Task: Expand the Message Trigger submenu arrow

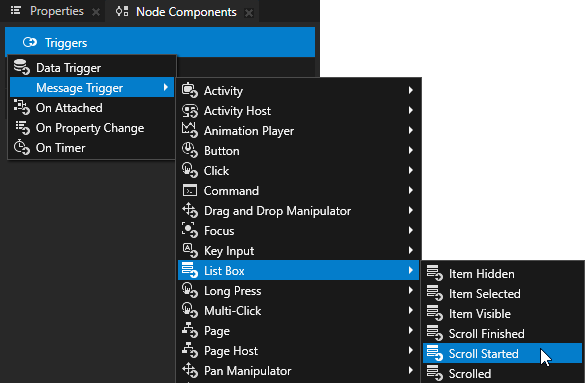Action: pos(166,87)
